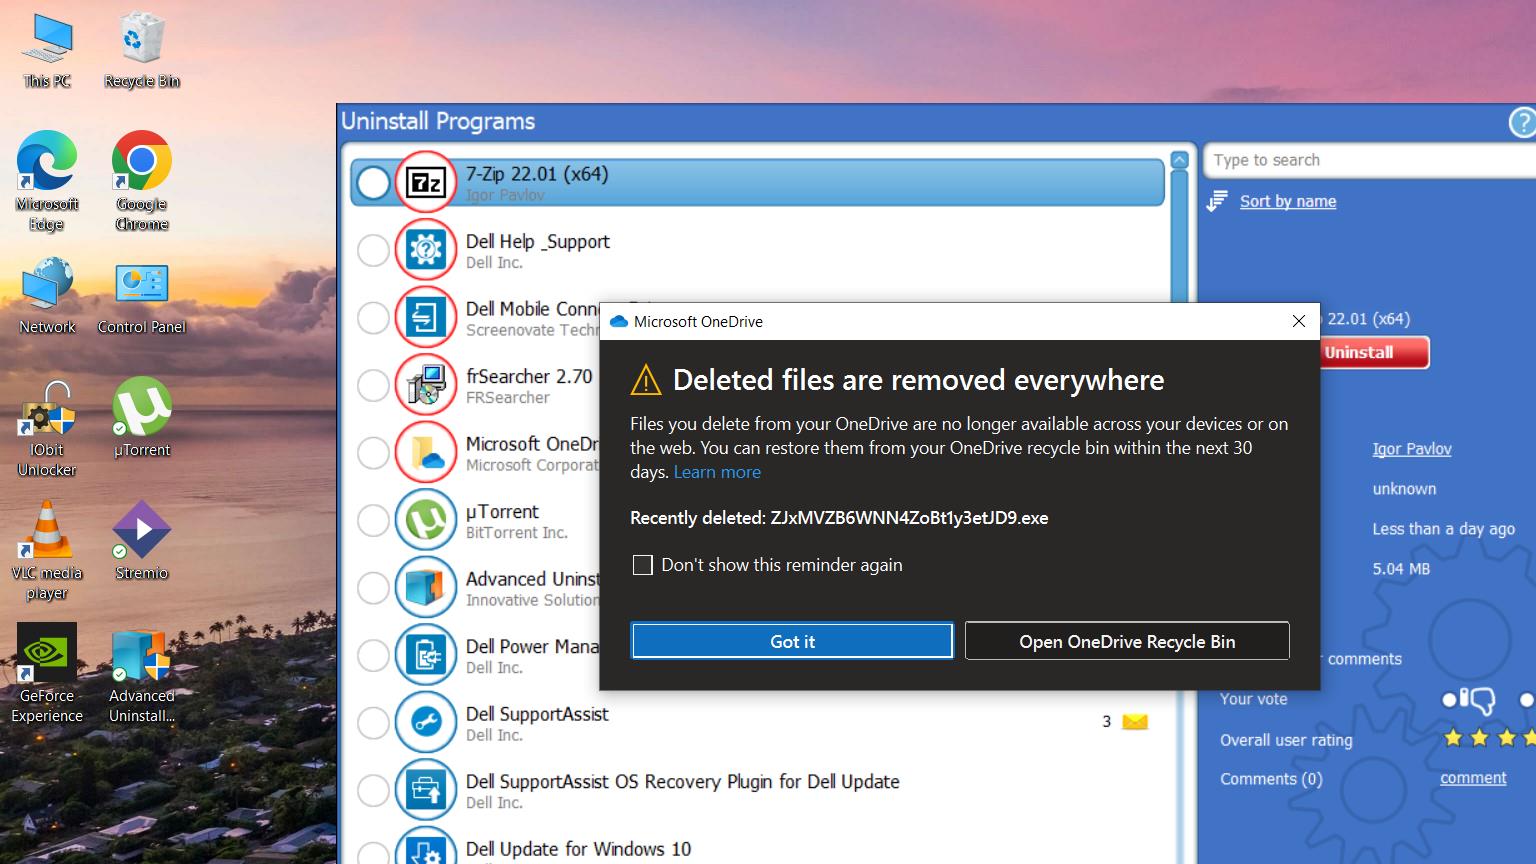Select the radio button beside Dell SupportAssist
The height and width of the screenshot is (864, 1536).
[373, 722]
